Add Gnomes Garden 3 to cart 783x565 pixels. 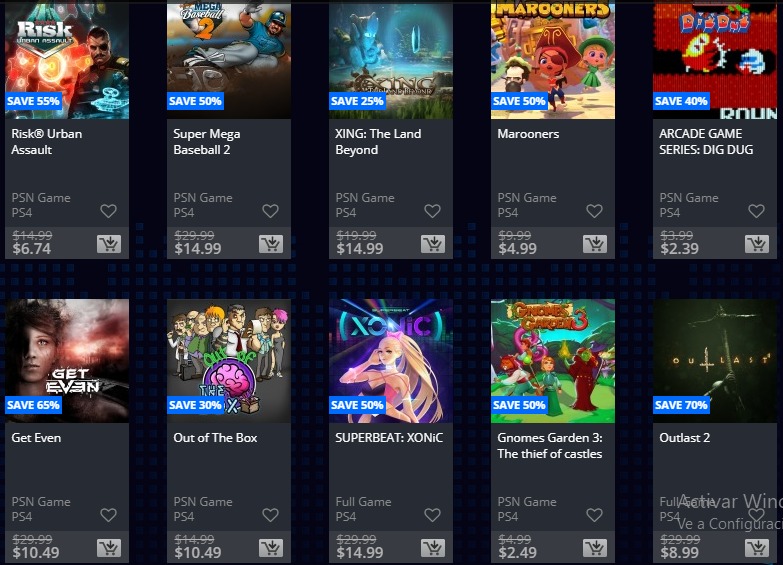pyautogui.click(x=595, y=548)
